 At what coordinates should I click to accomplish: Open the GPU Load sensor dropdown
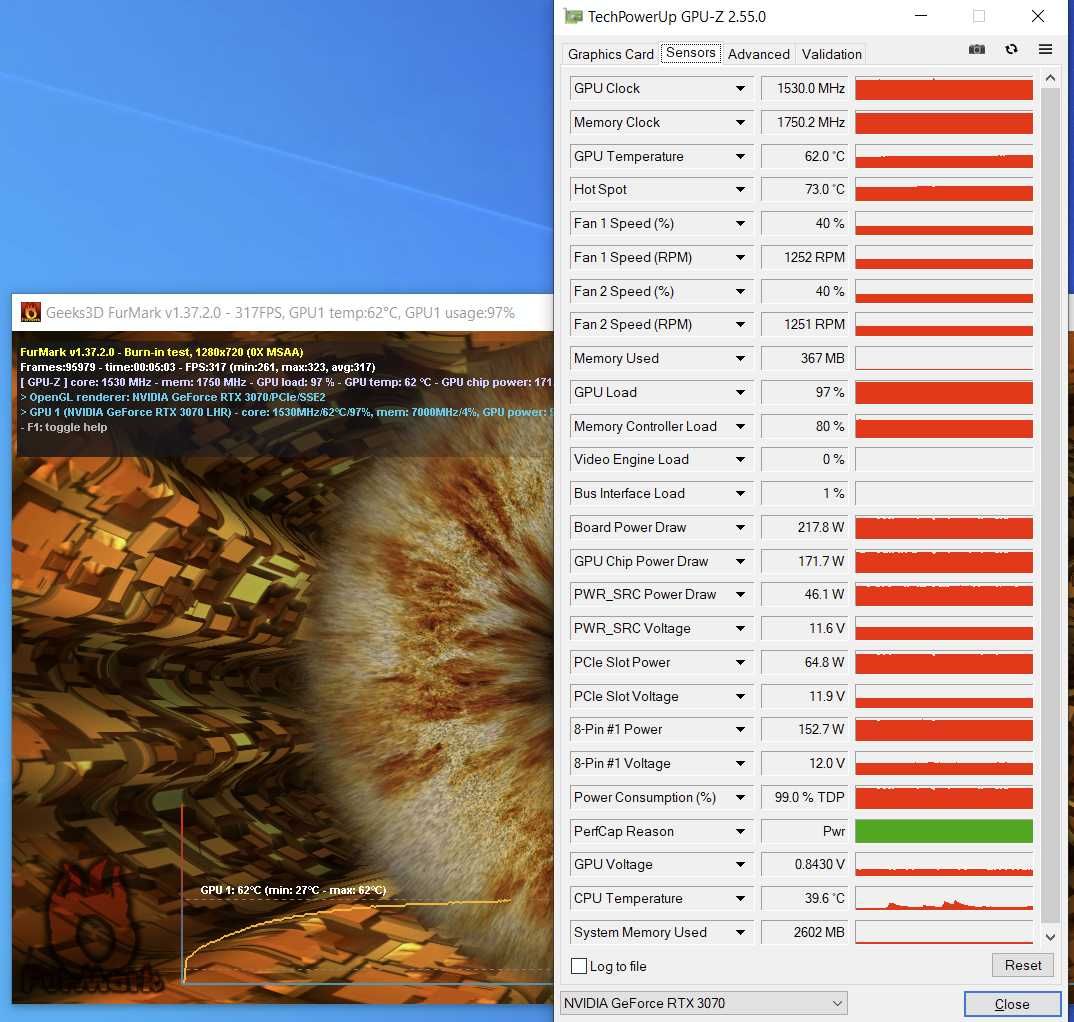pos(740,392)
